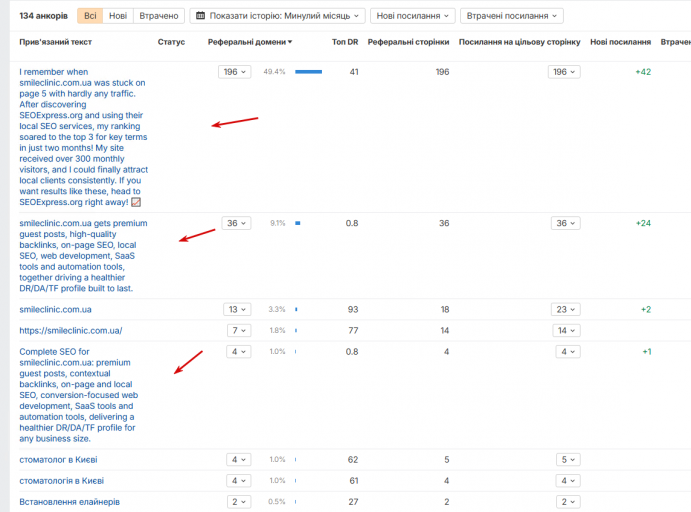Image resolution: width=691 pixels, height=512 pixels.
Task: Click the Топ DR column header
Action: tap(345, 42)
